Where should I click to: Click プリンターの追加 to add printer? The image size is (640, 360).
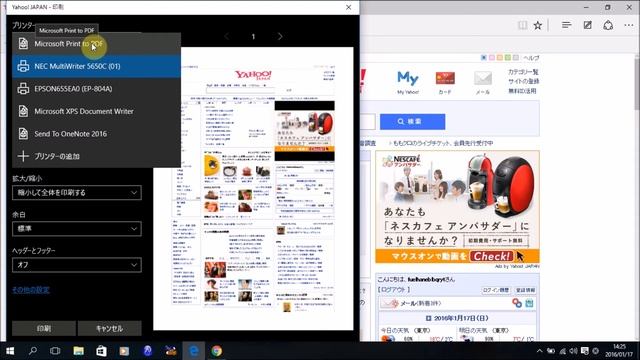(x=96, y=156)
